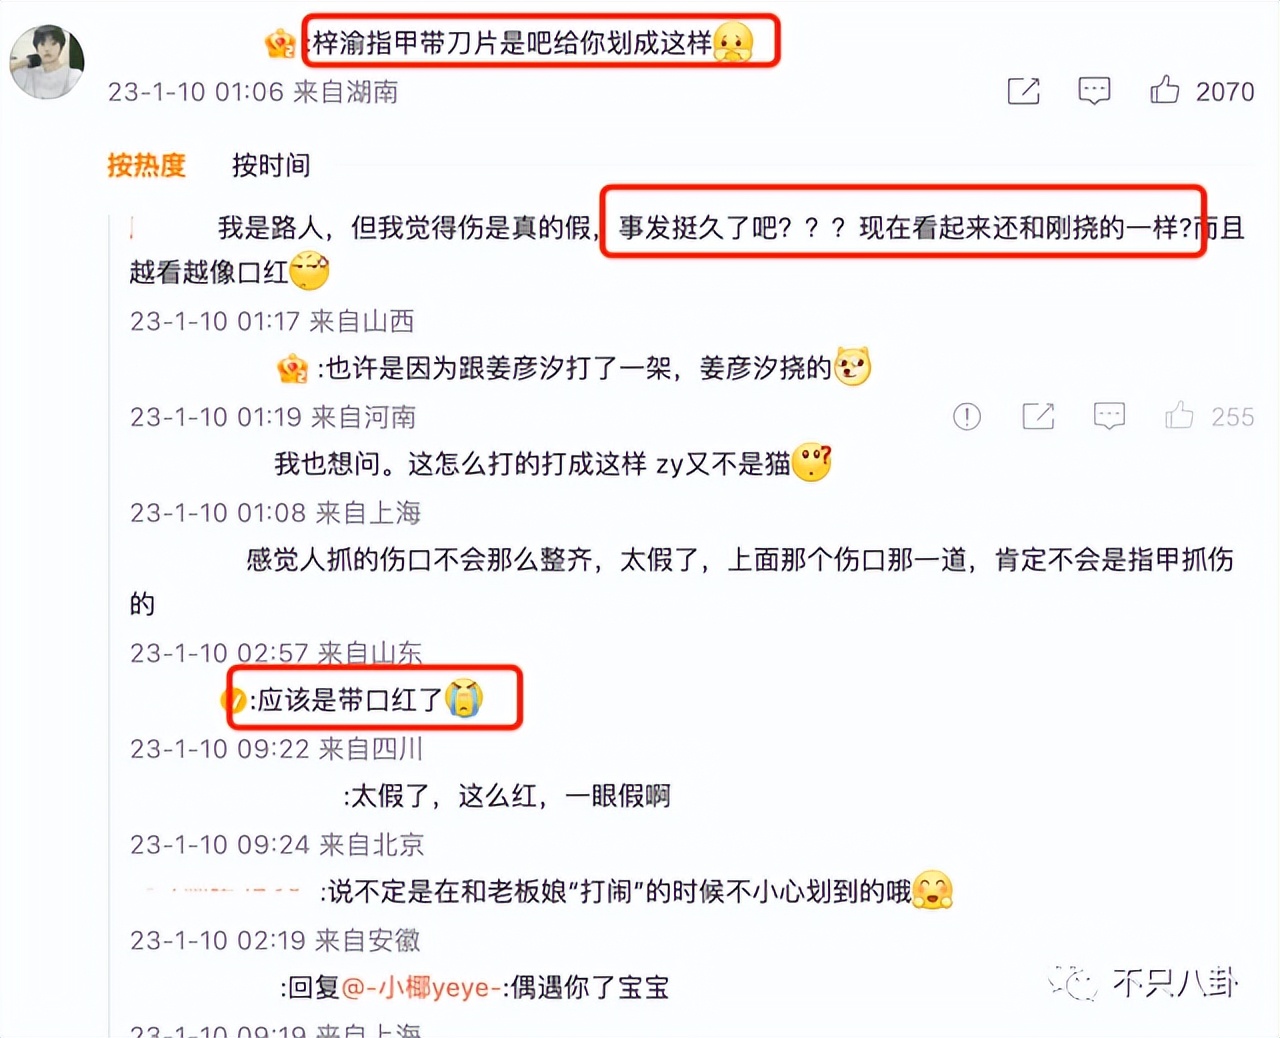Share the top comment via forward icon
Screen dimensions: 1280x1038
click(1023, 91)
